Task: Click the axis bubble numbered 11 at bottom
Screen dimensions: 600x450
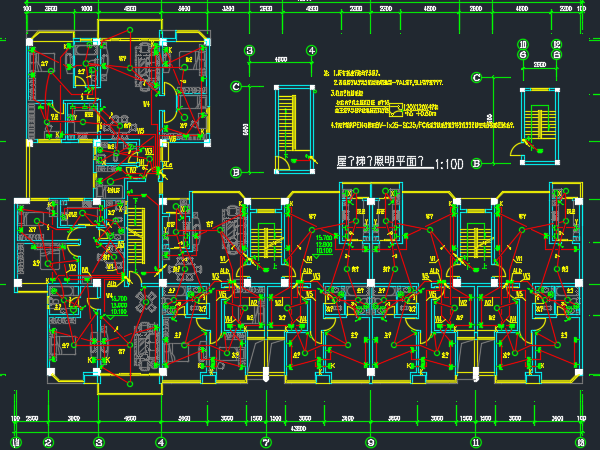Action: click(x=476, y=443)
